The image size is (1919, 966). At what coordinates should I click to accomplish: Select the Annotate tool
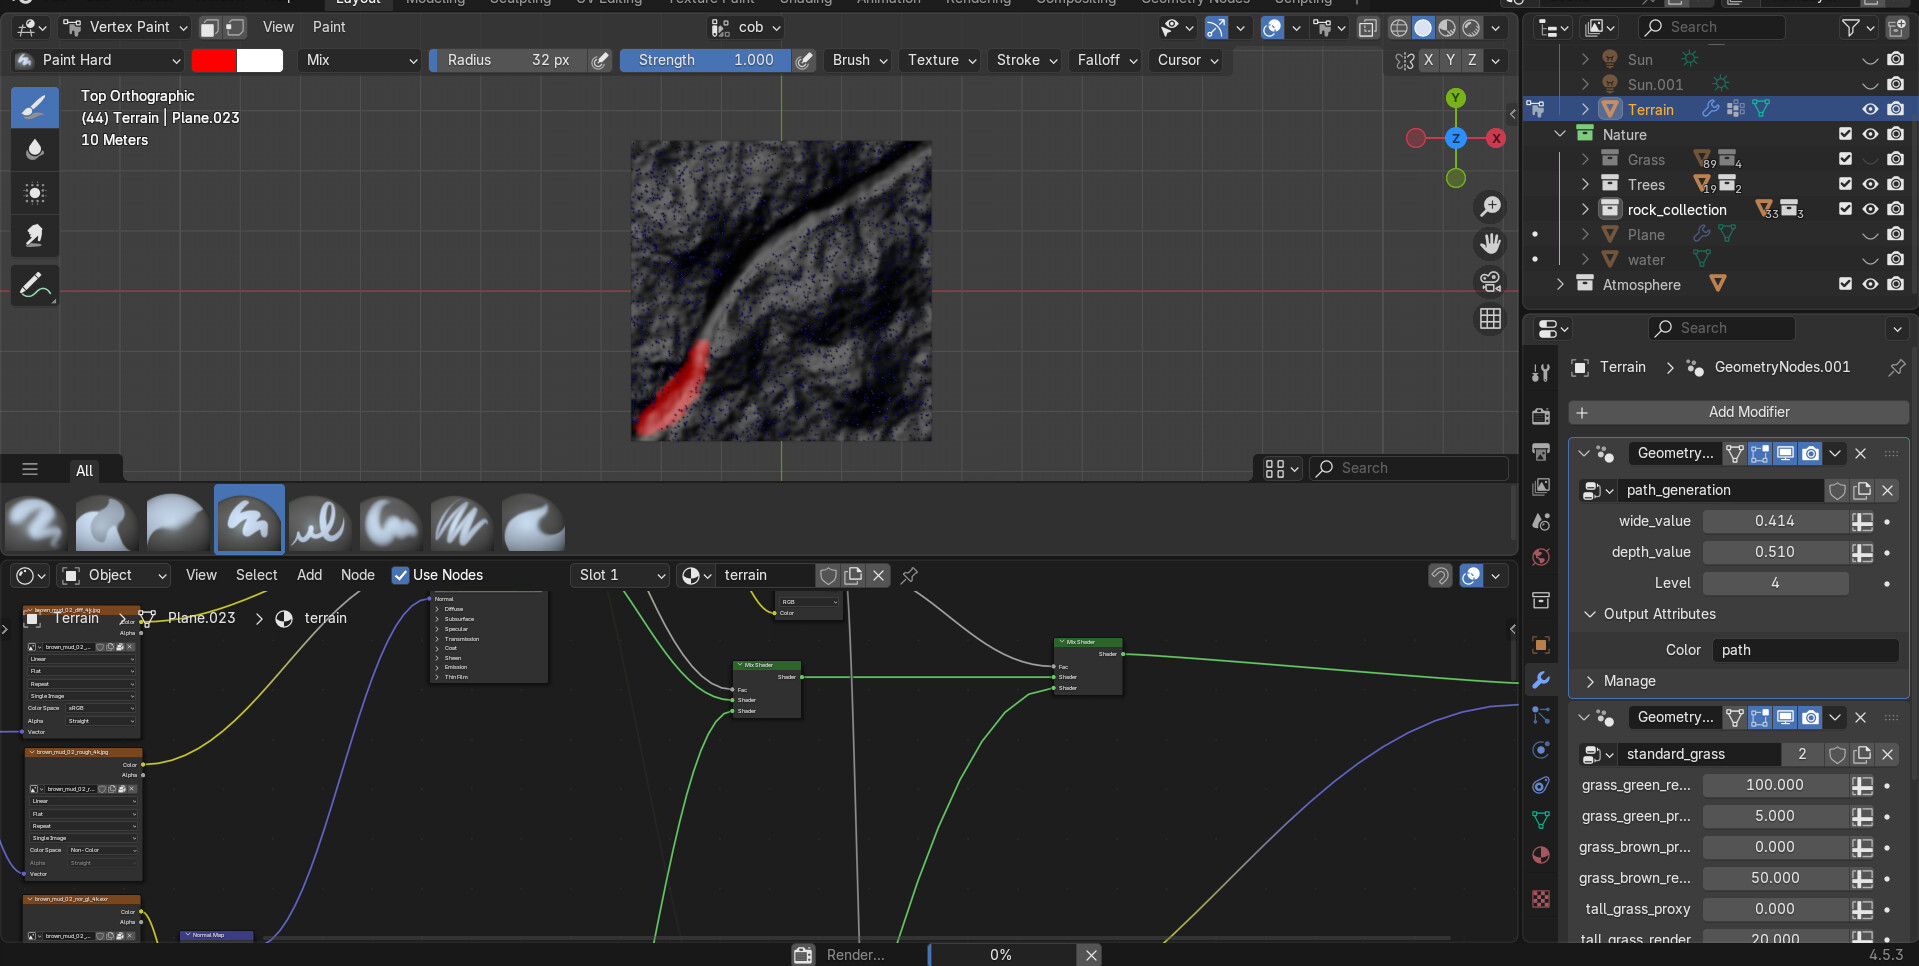(35, 286)
